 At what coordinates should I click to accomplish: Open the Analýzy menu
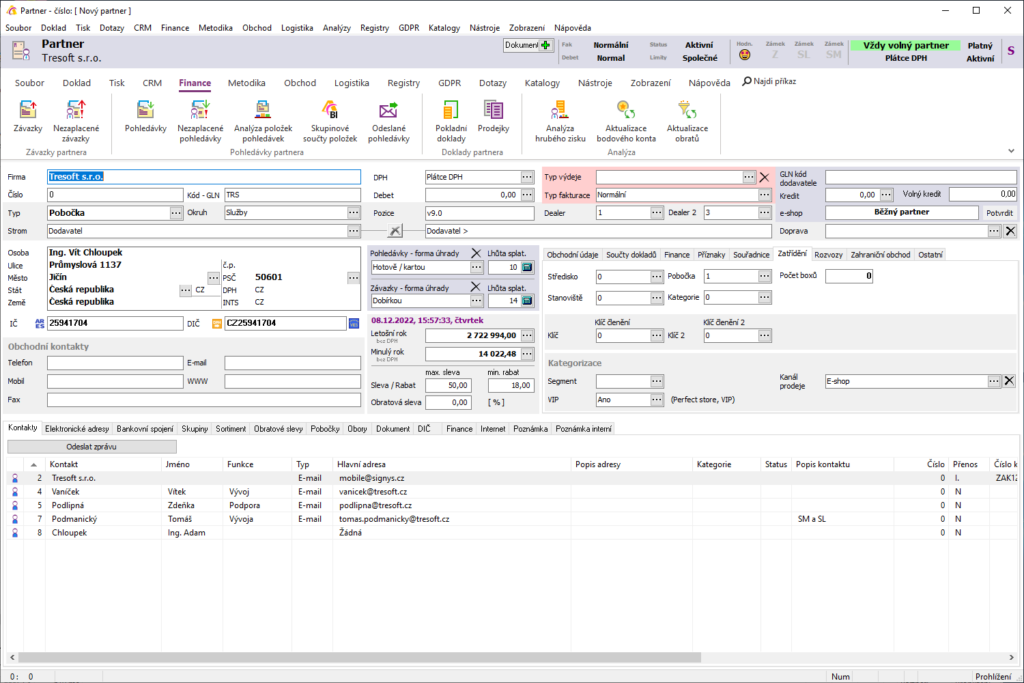click(x=337, y=28)
